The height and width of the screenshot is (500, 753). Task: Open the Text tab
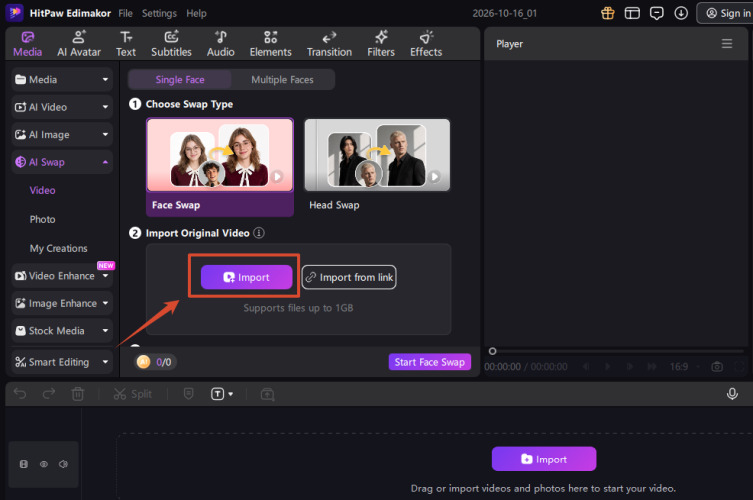pyautogui.click(x=126, y=44)
